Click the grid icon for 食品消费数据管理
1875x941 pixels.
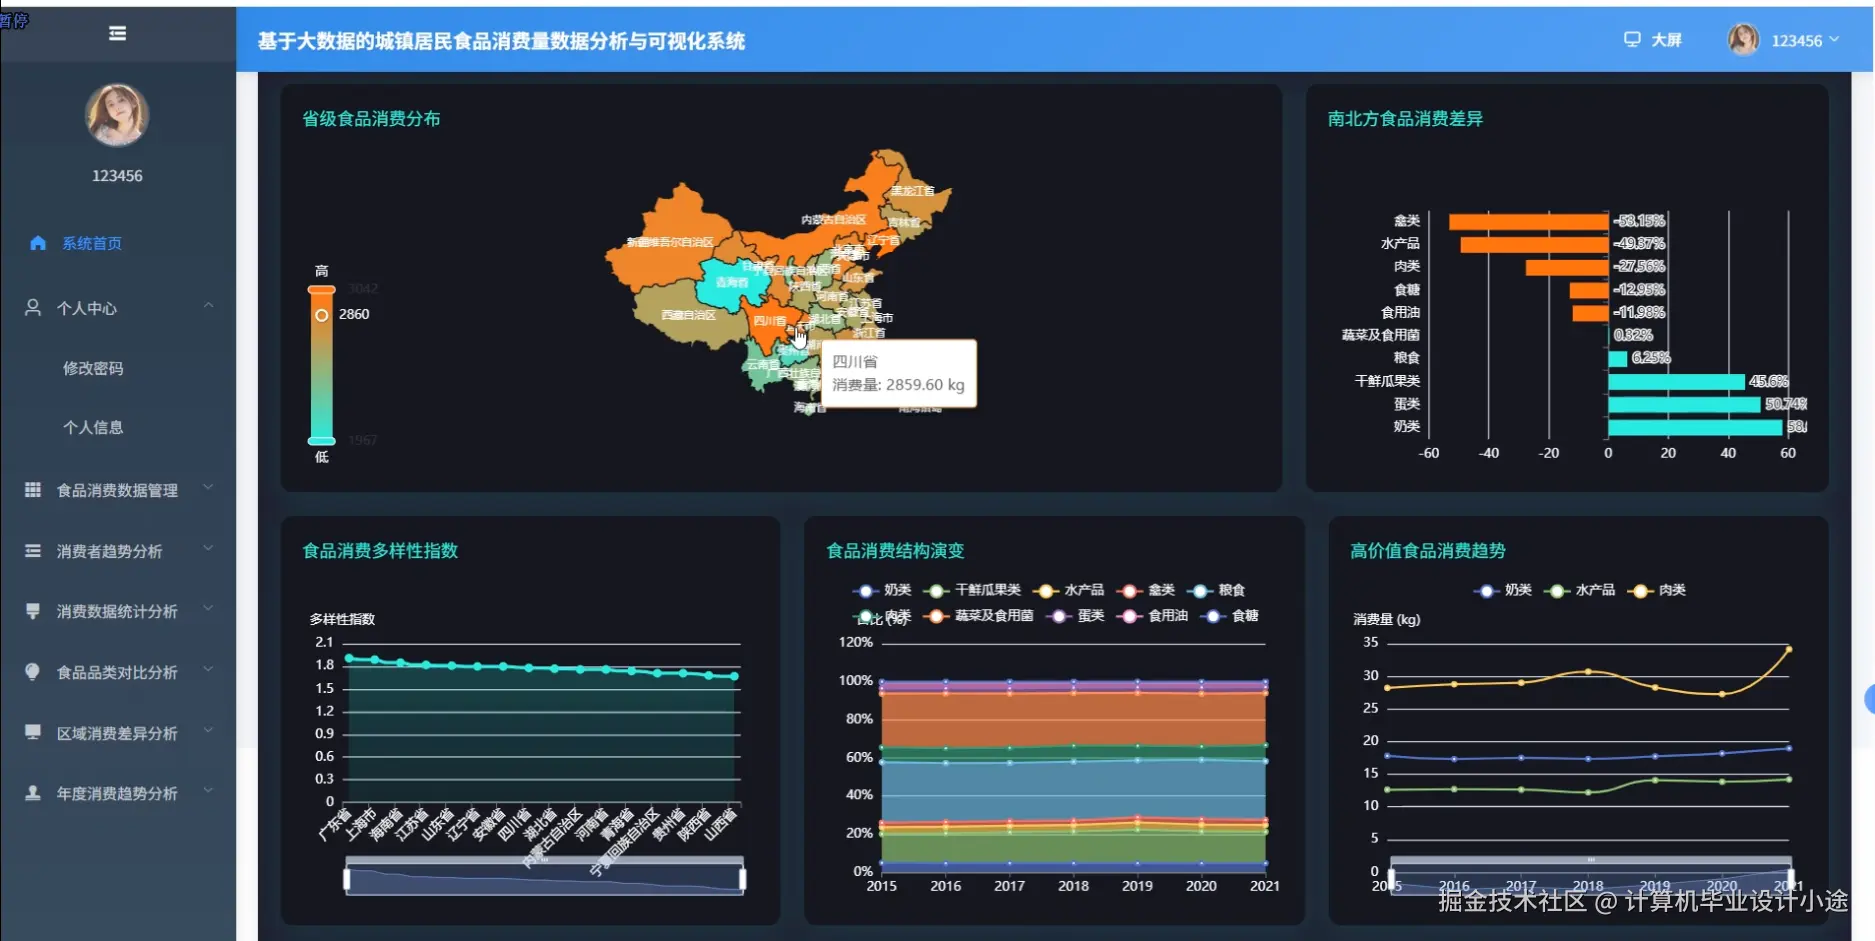[x=32, y=489]
